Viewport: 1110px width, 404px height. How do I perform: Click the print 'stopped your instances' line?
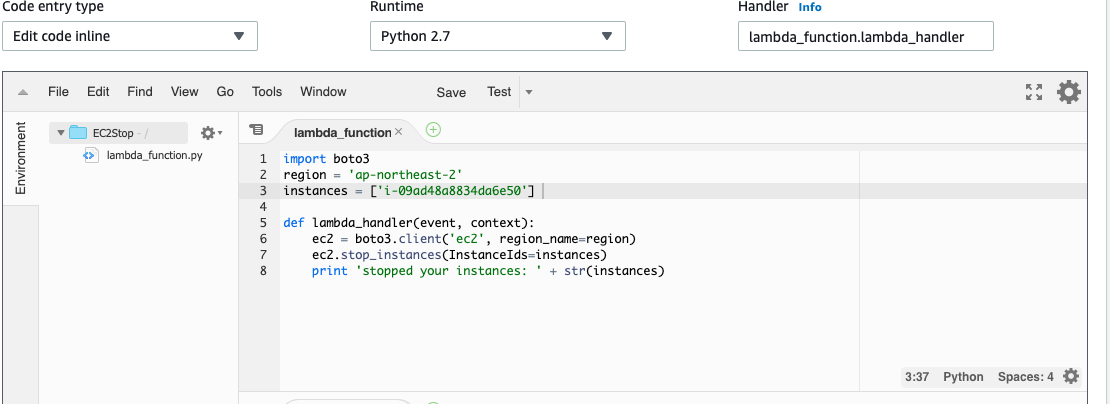488,271
